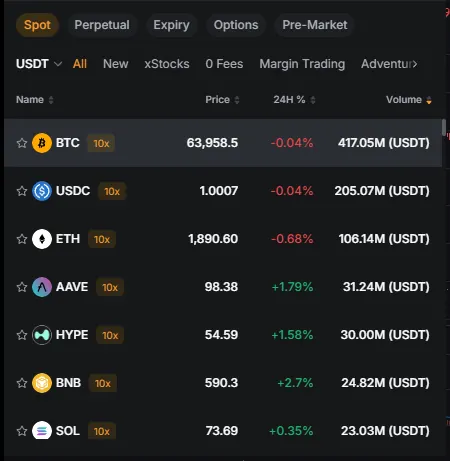Click the 10x leverage badge next to AAVE

110,287
